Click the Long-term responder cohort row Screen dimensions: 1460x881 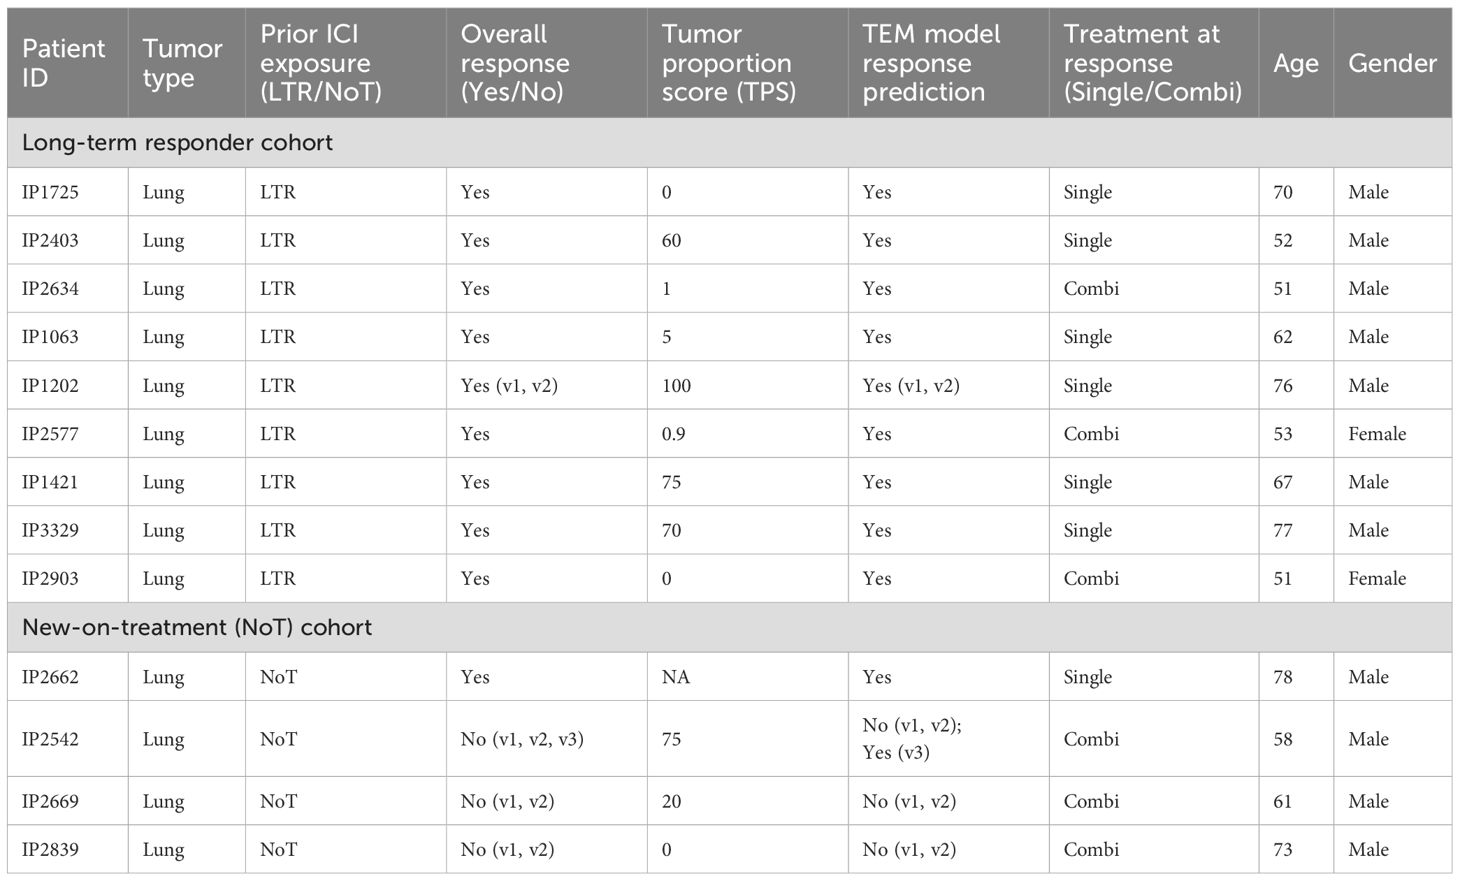click(x=729, y=142)
